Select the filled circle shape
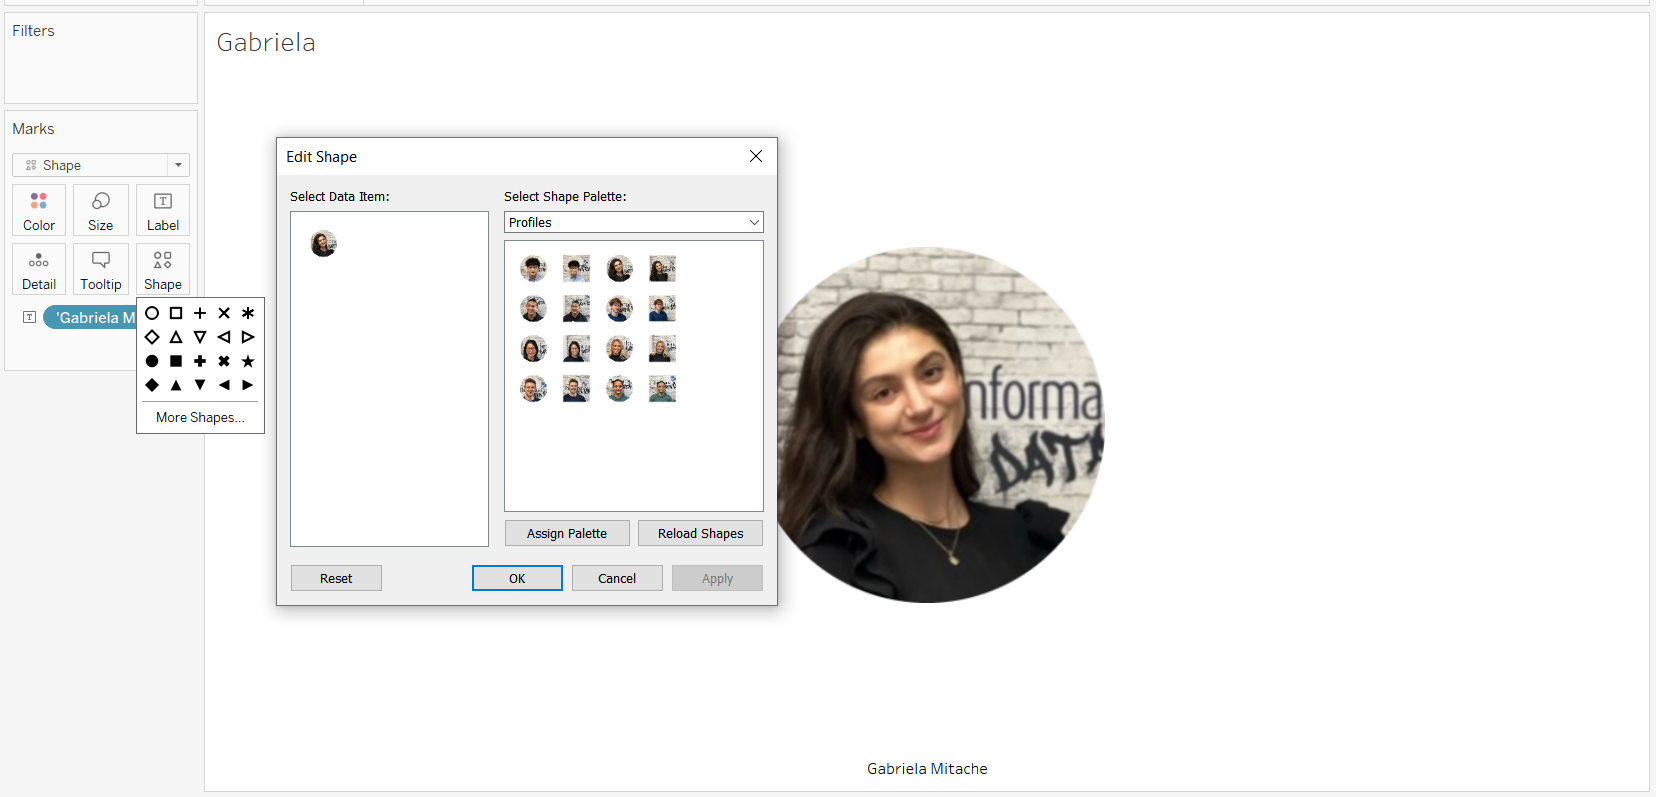1656x797 pixels. (x=152, y=361)
